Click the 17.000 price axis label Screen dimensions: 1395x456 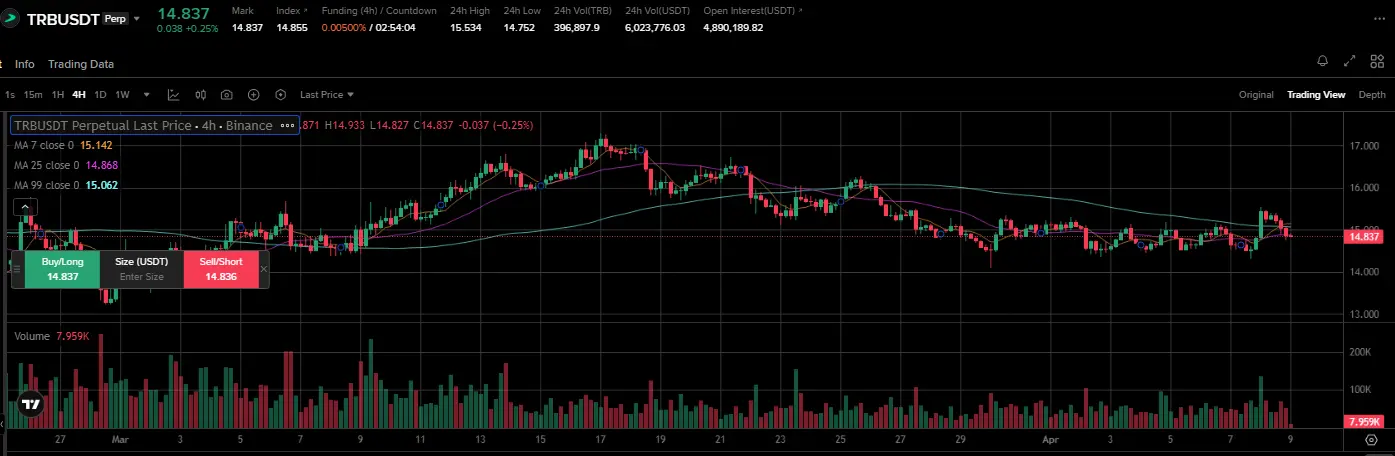1364,146
